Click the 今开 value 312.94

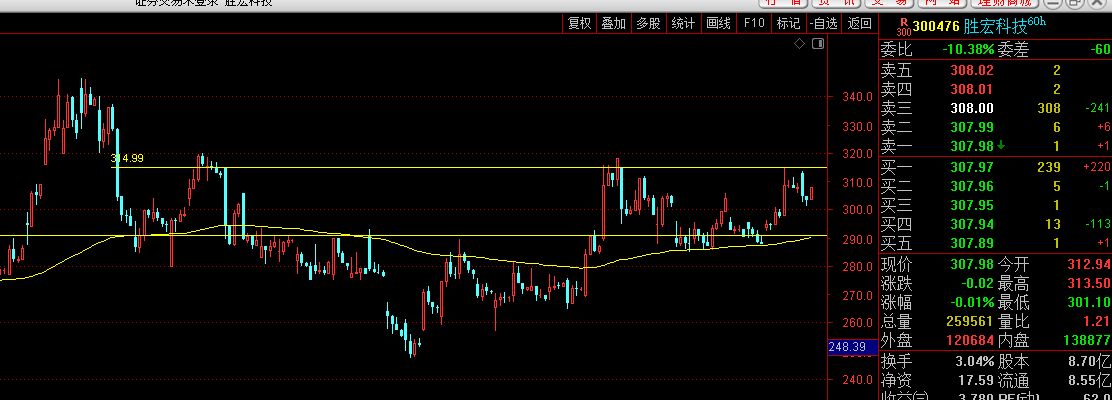tap(1089, 265)
